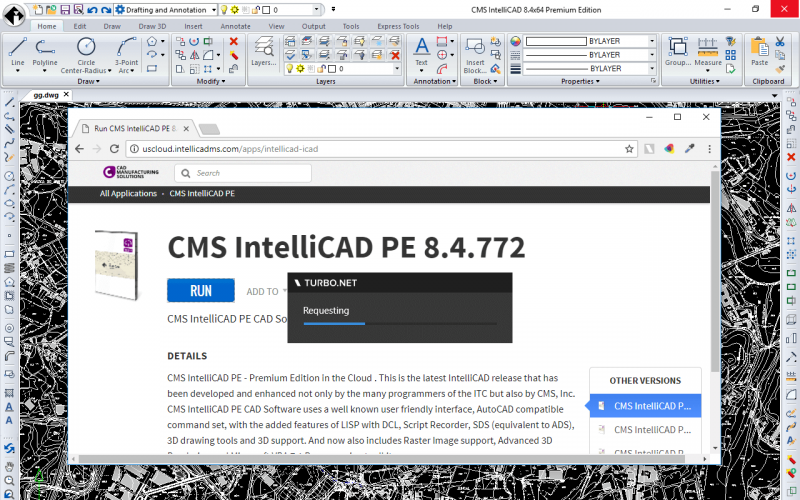Viewport: 800px width, 500px height.
Task: Expand the ribbon Layers panel layer dropdown arrow
Action: click(x=397, y=68)
